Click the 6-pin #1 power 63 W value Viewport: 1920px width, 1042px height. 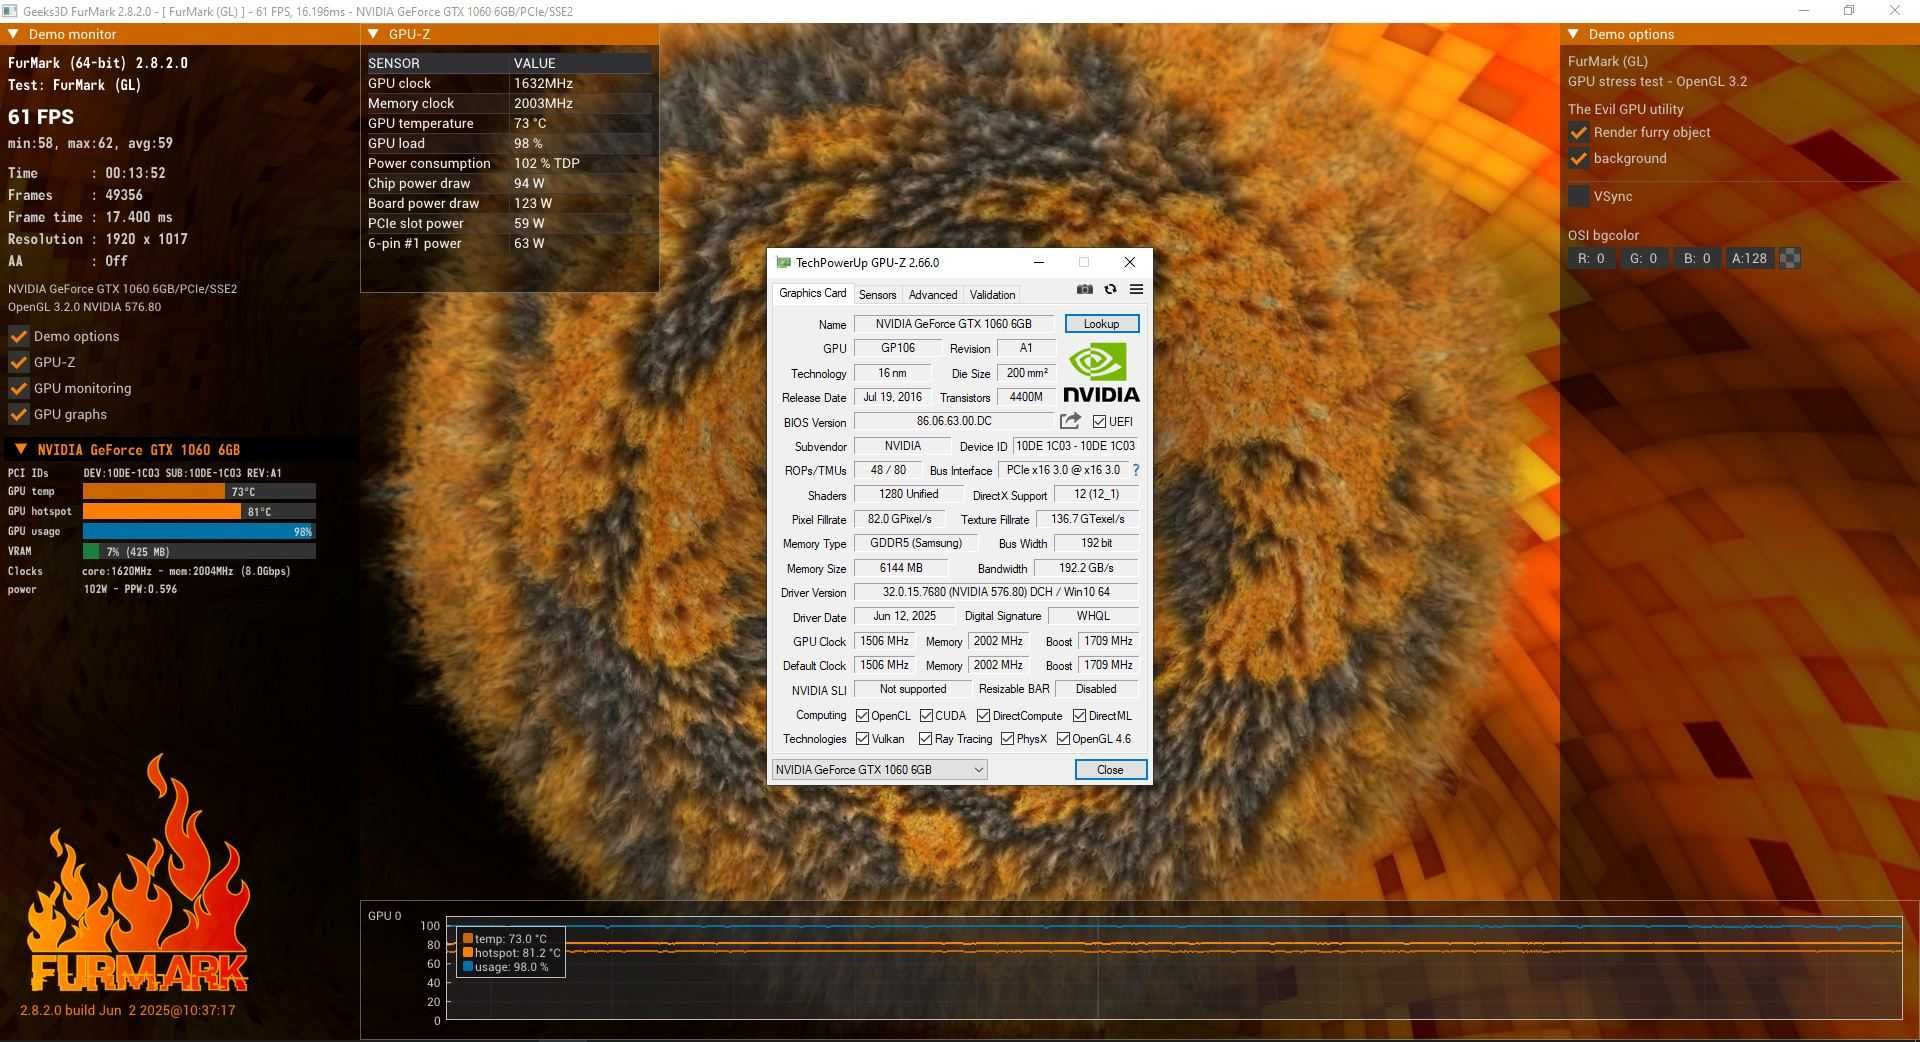click(x=529, y=243)
